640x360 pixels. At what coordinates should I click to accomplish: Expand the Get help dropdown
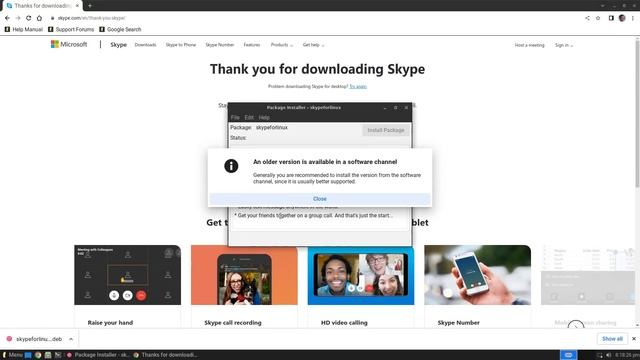tap(313, 45)
